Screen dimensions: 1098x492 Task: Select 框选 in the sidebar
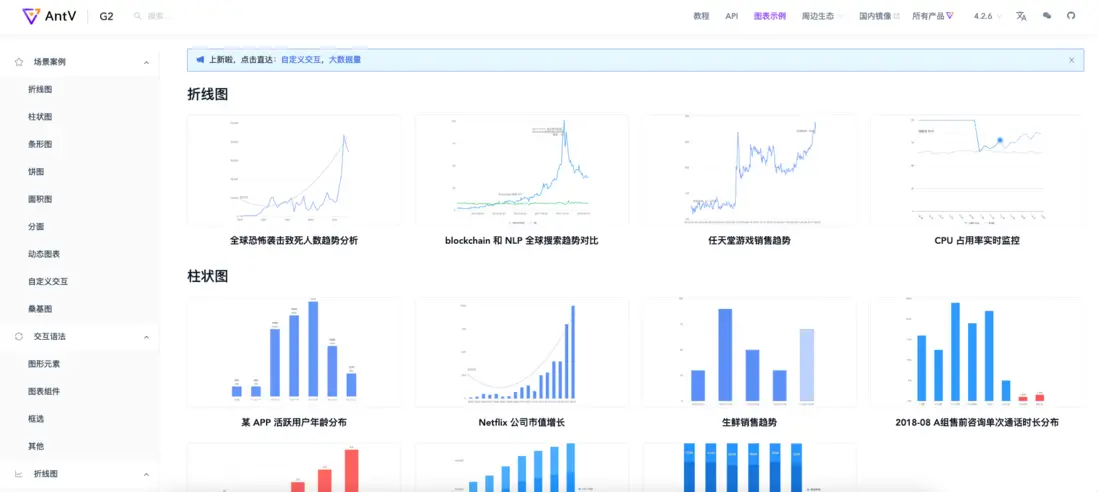[x=36, y=419]
